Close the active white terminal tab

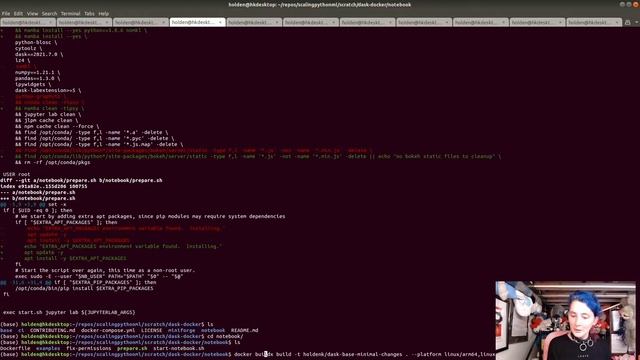pyautogui.click(x=220, y=22)
